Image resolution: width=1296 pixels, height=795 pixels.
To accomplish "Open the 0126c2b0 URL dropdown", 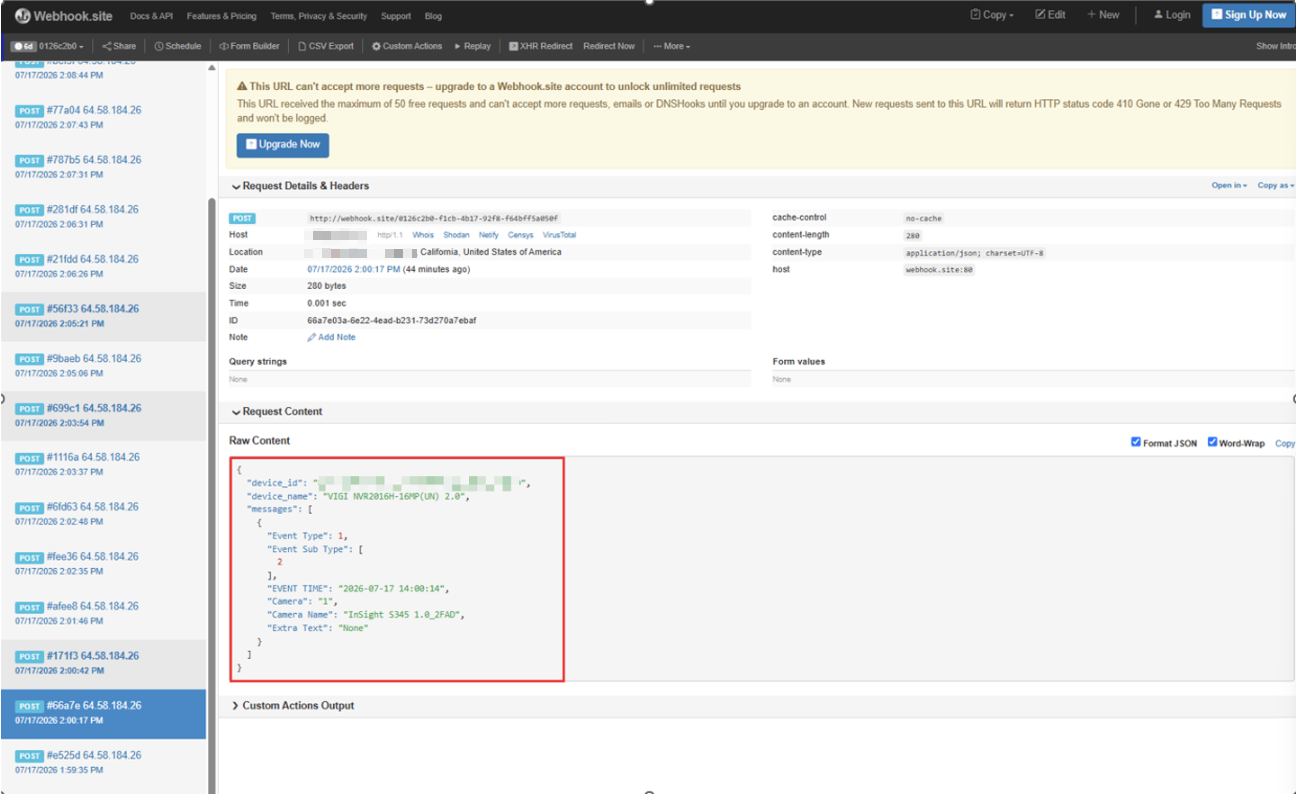I will 61,46.
